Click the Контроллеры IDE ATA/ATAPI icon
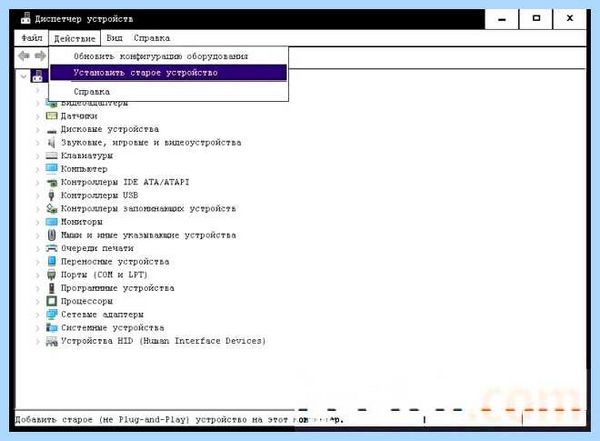The width and height of the screenshot is (600, 441). [x=51, y=183]
